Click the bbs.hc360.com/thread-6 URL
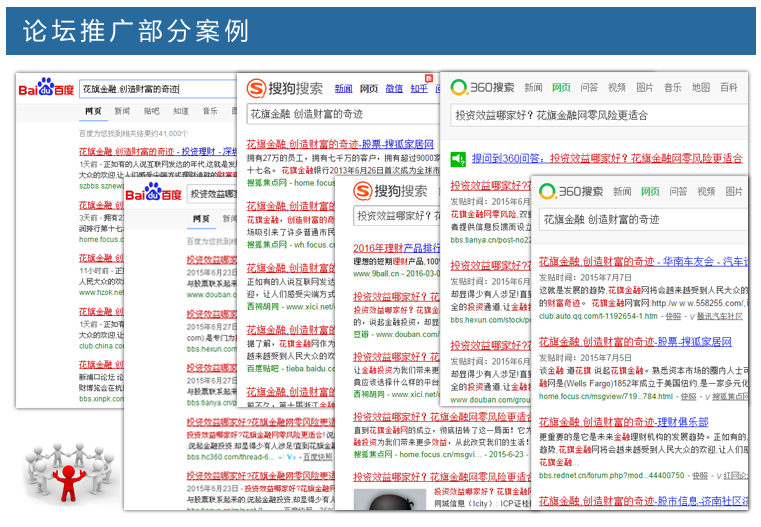Image resolution: width=761 pixels, height=527 pixels. [x=231, y=457]
